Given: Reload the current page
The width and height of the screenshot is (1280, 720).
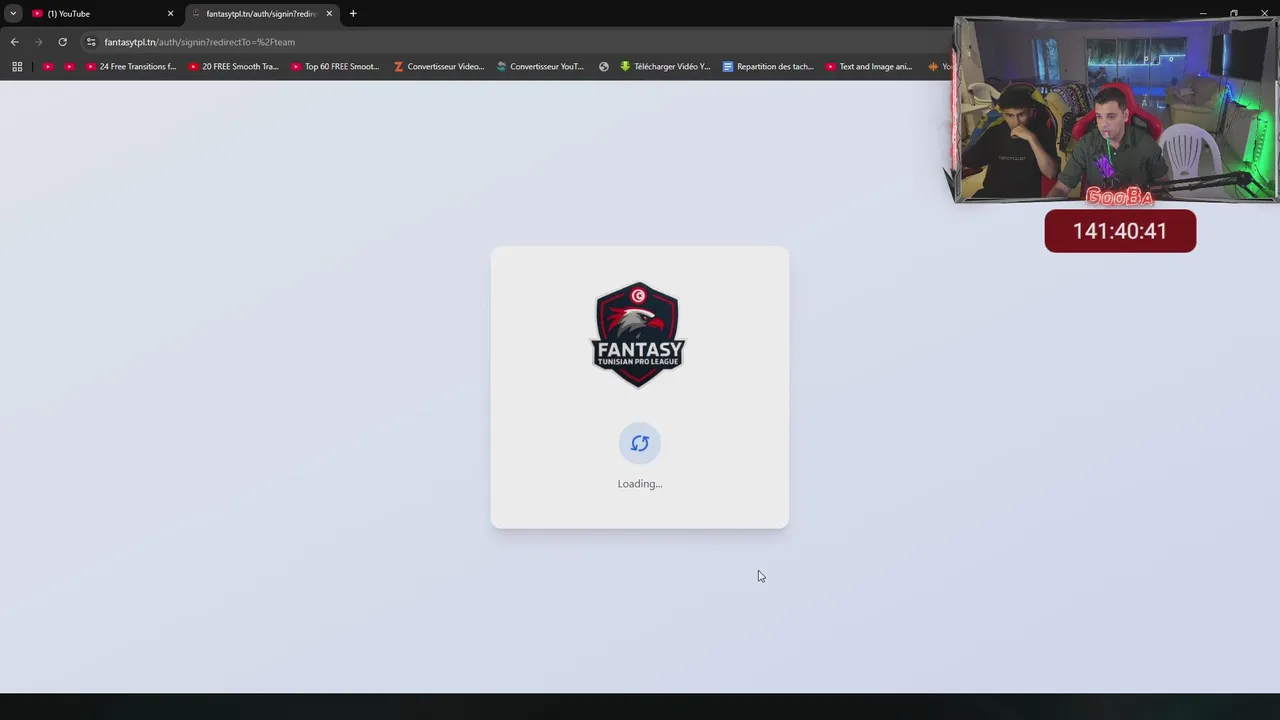Looking at the screenshot, I should click(62, 42).
